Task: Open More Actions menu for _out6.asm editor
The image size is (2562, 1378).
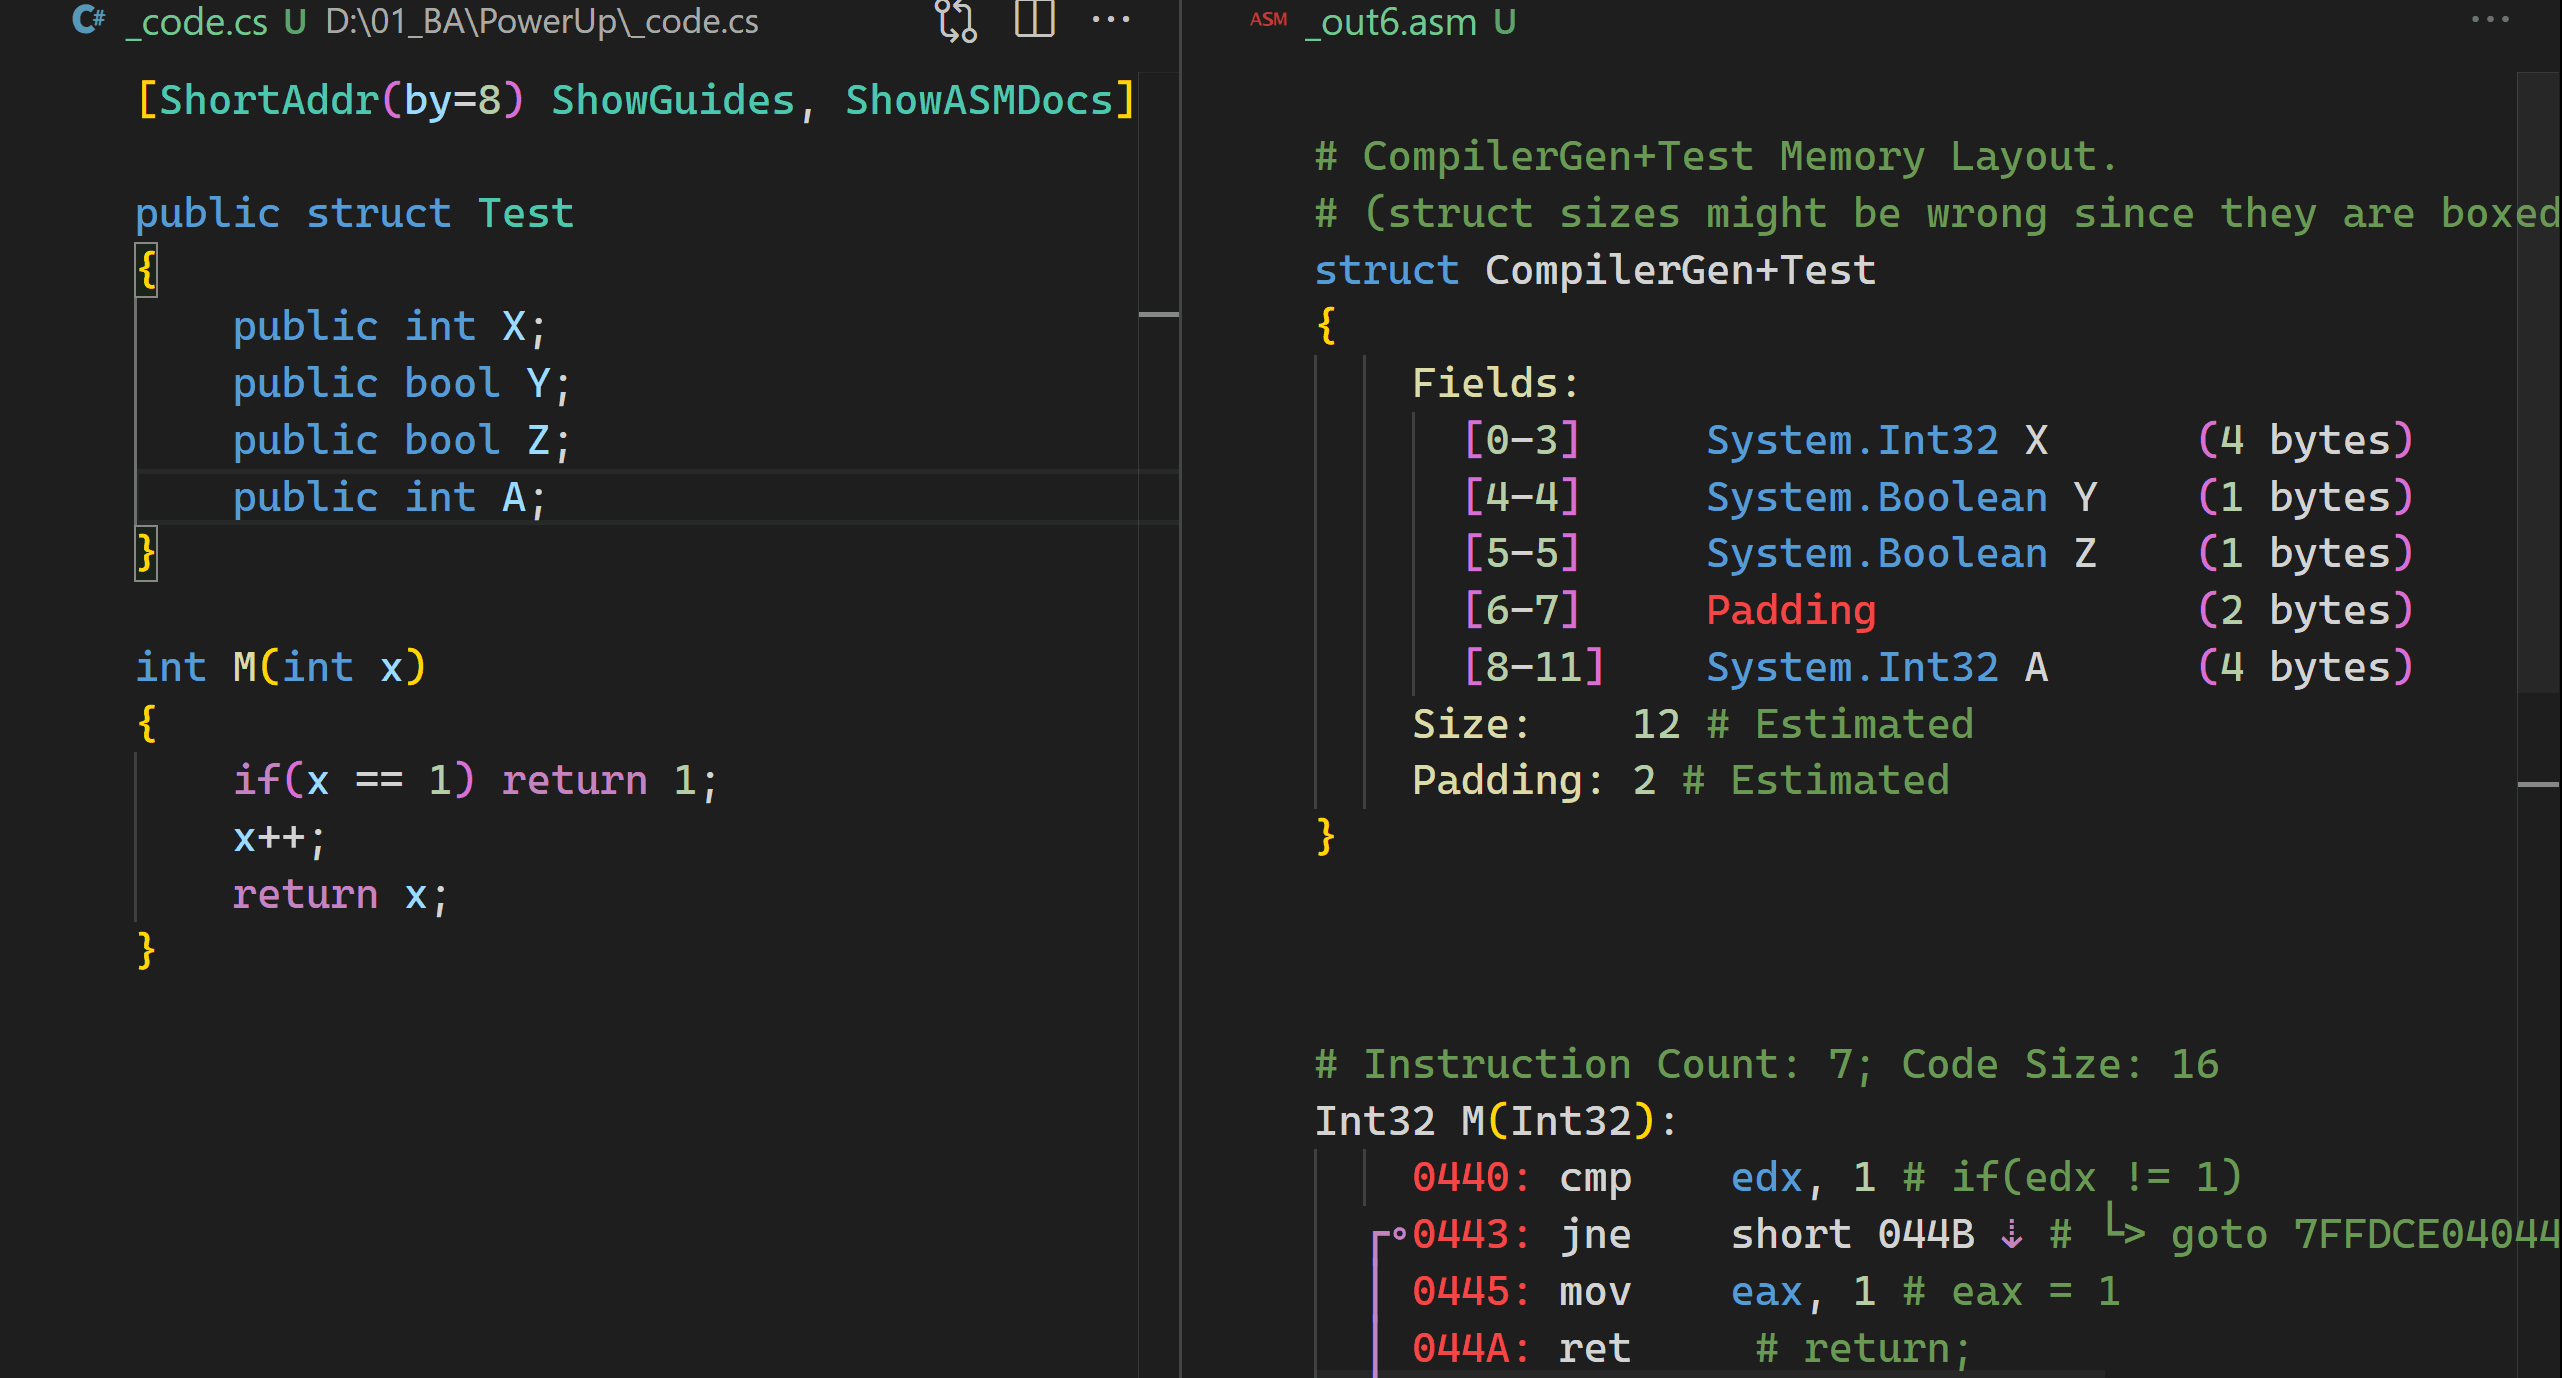Action: point(2489,20)
